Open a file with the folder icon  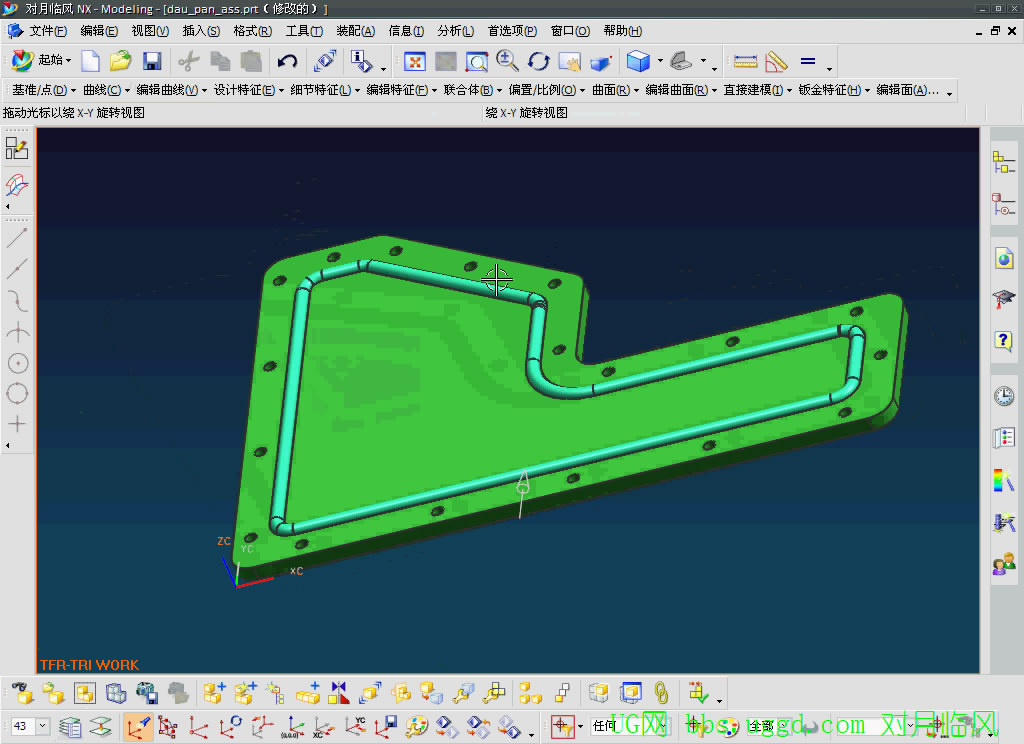(x=120, y=61)
